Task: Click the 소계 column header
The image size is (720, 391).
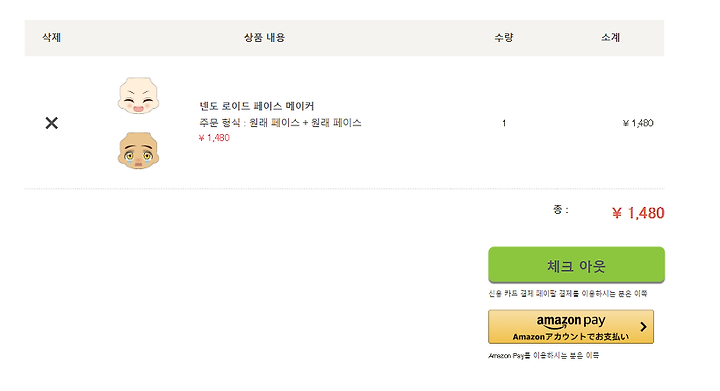Action: [x=611, y=38]
